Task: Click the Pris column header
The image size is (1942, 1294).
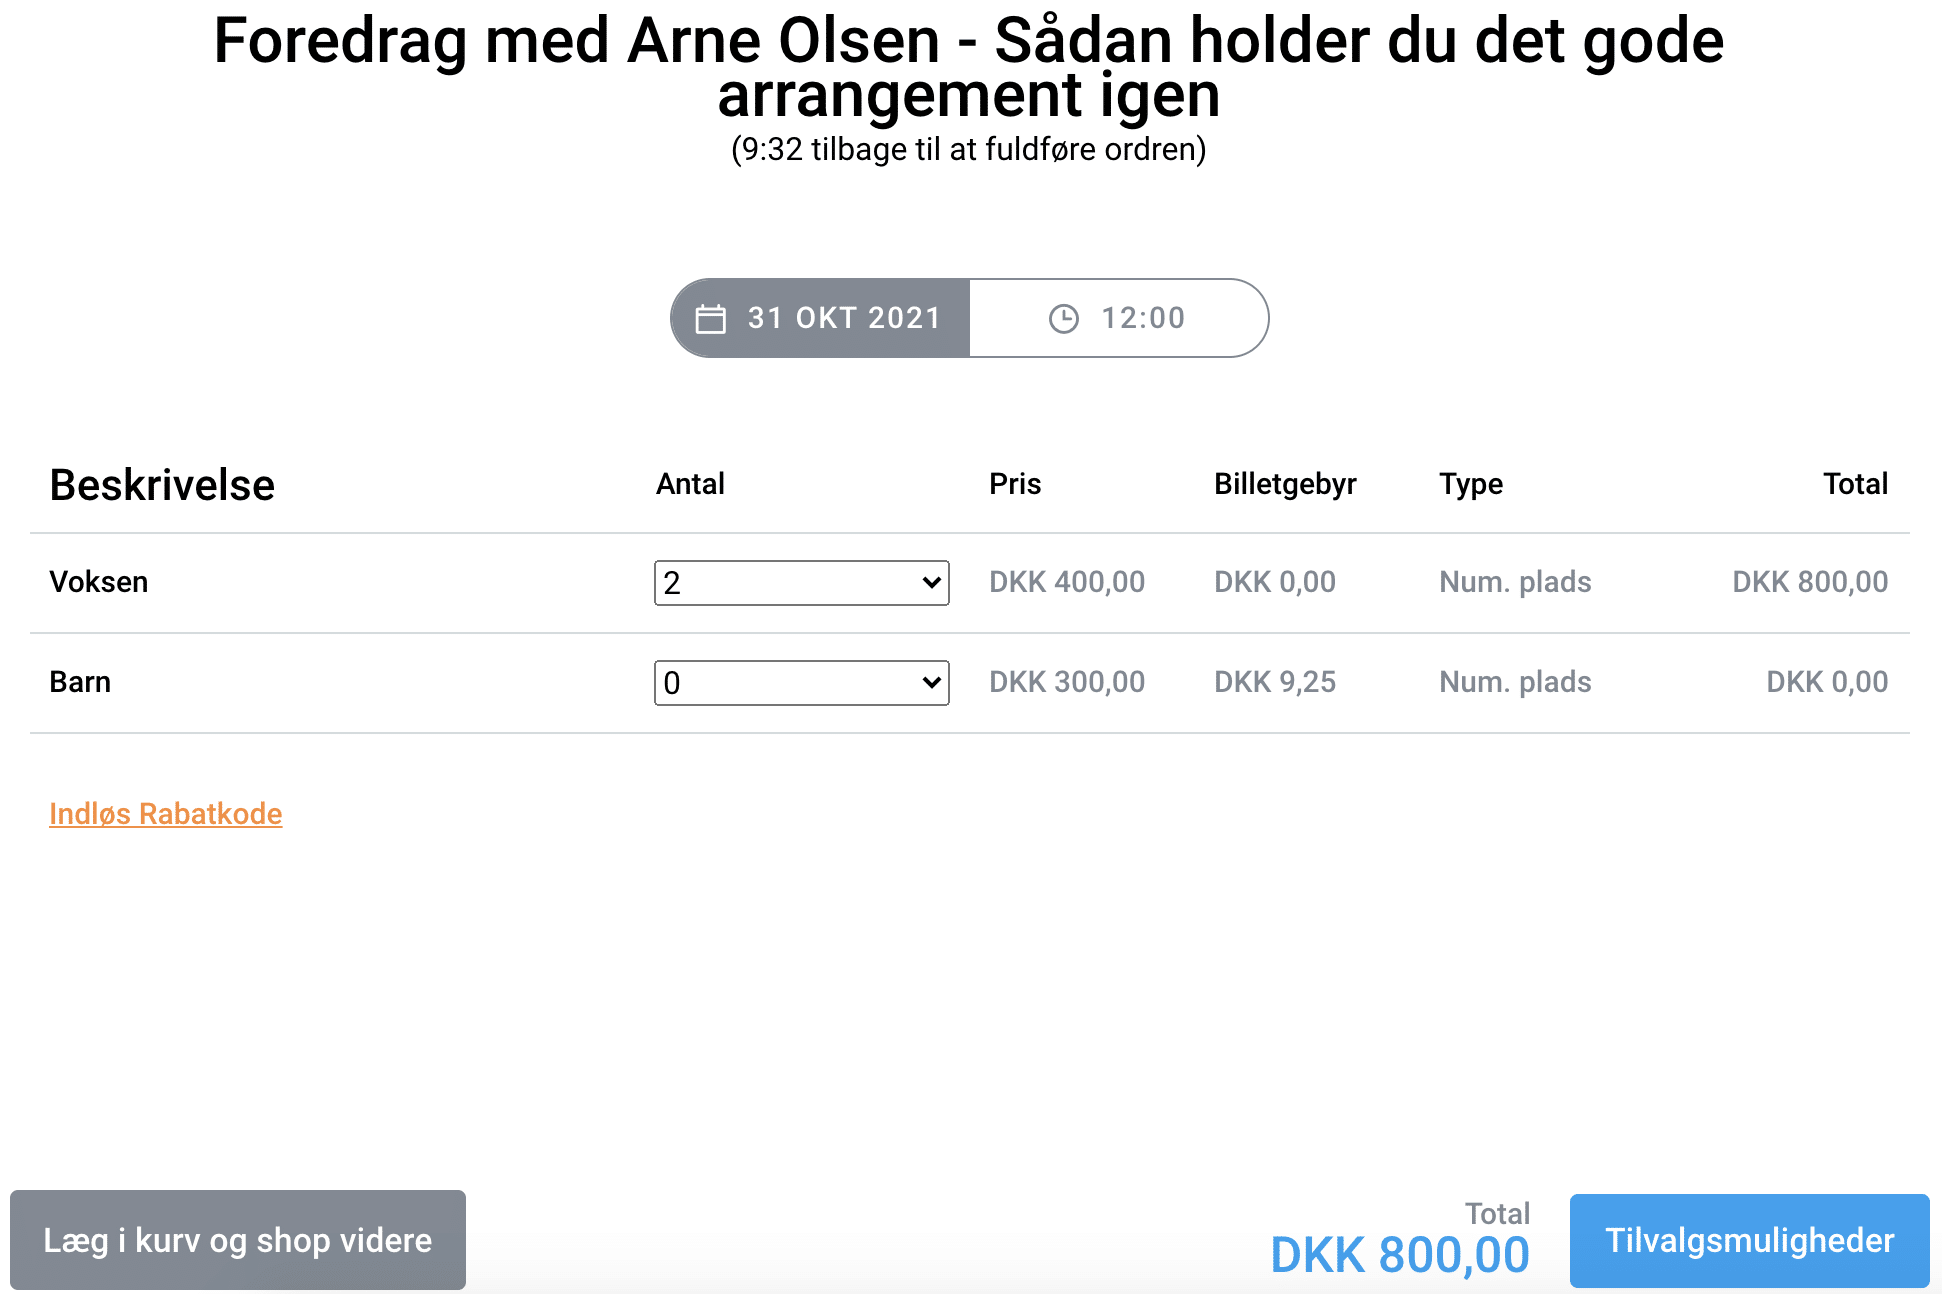Action: pyautogui.click(x=1015, y=484)
